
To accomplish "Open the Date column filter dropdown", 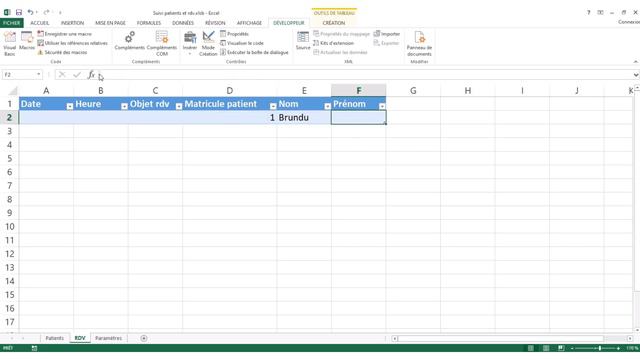I will pos(69,106).
